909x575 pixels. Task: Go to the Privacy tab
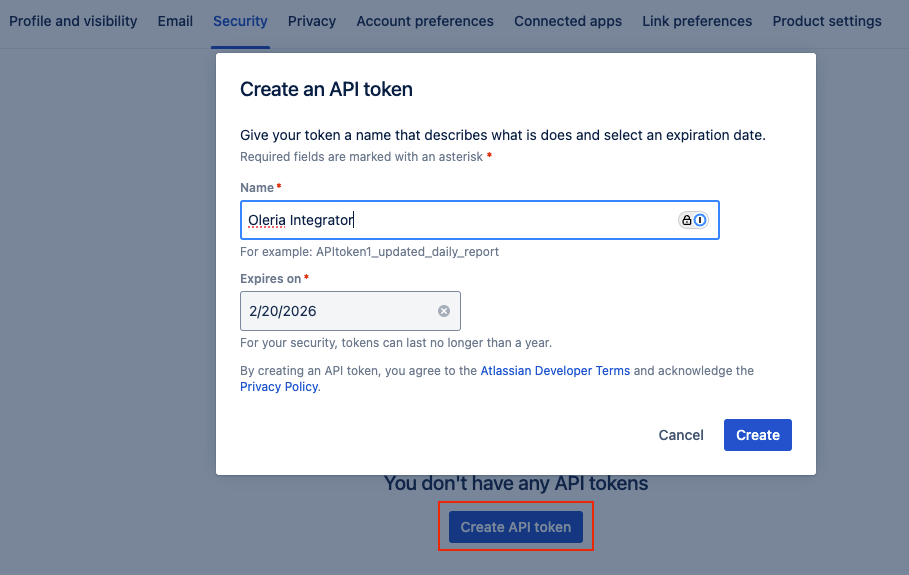(312, 21)
